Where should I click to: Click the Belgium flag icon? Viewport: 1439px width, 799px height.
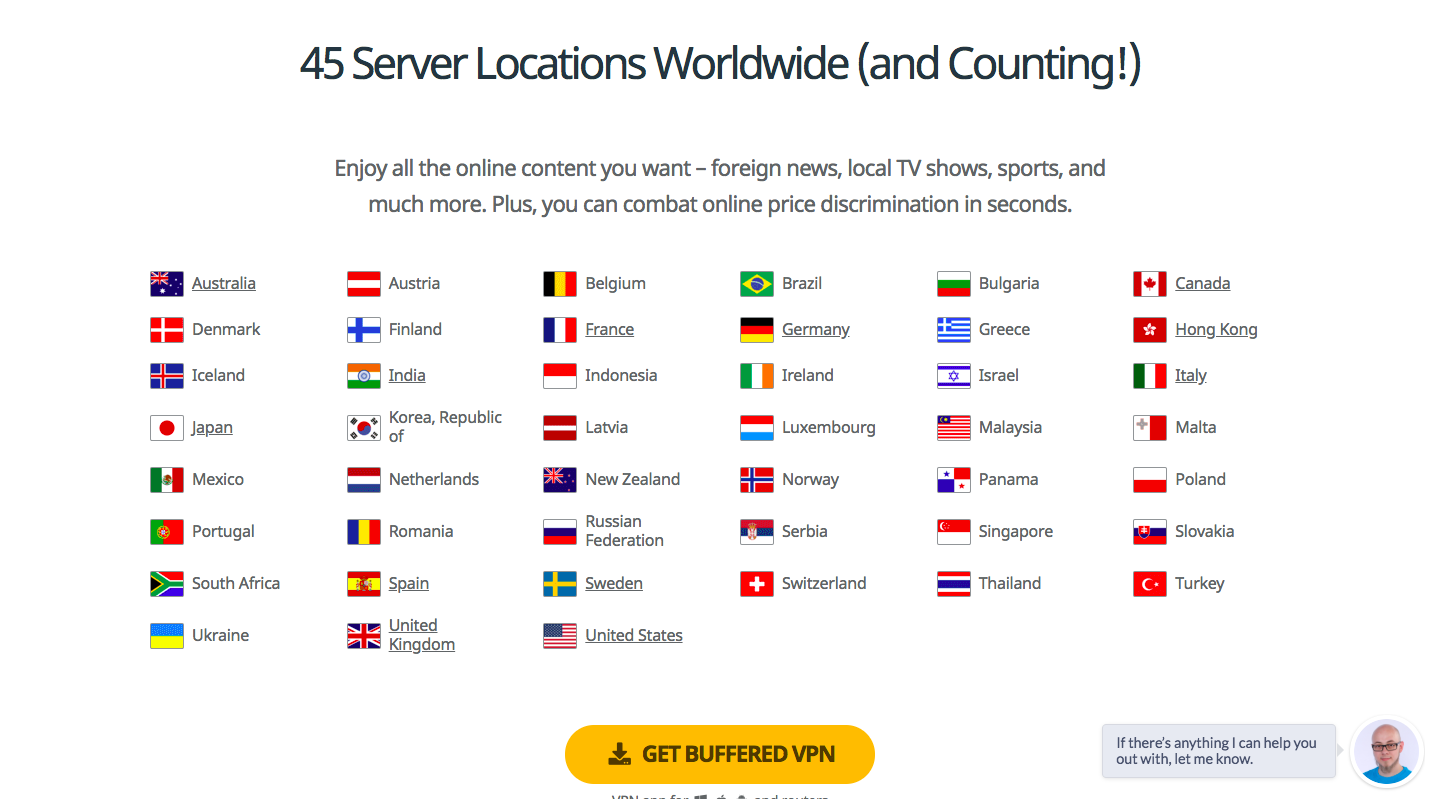[x=560, y=284]
